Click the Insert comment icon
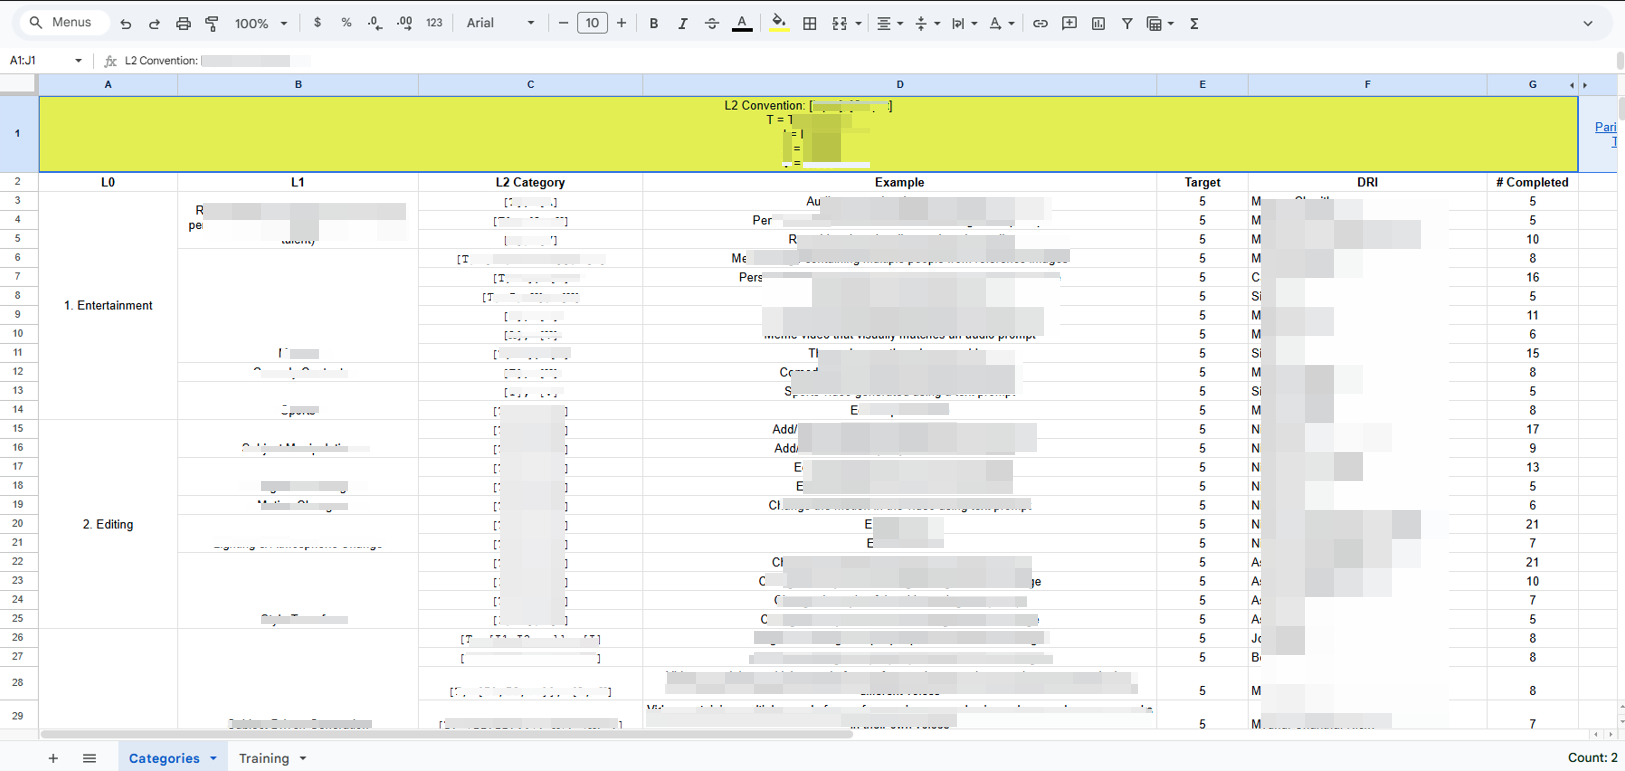The height and width of the screenshot is (771, 1625). pyautogui.click(x=1069, y=23)
